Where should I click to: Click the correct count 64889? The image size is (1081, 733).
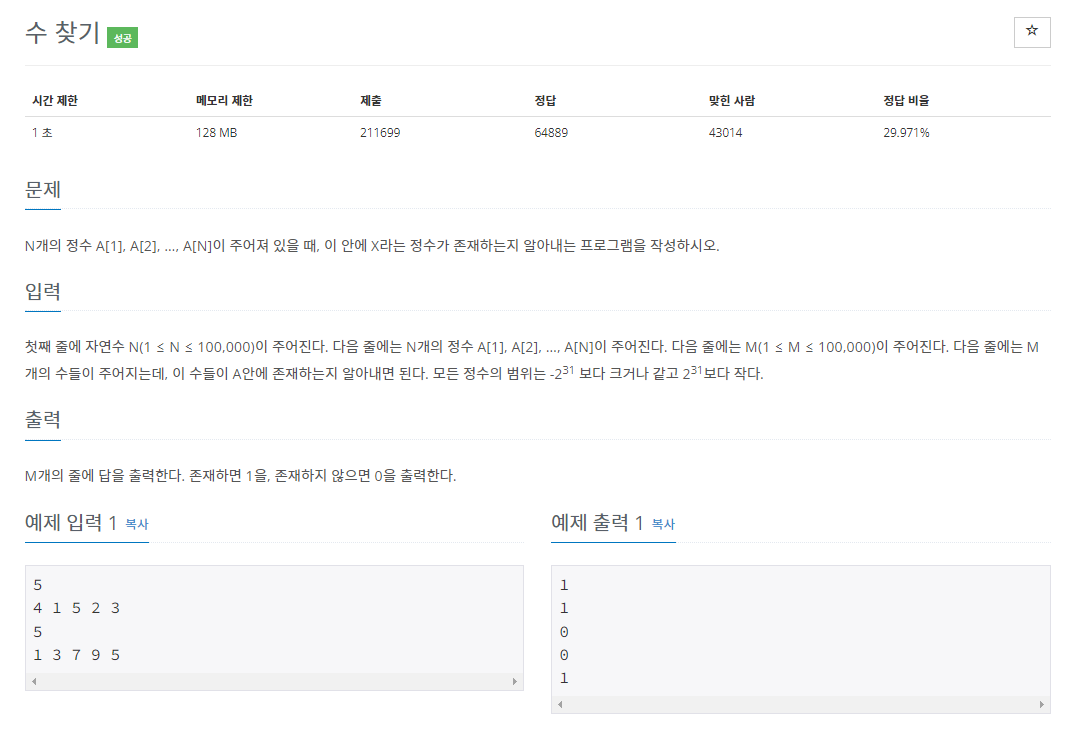click(x=551, y=132)
